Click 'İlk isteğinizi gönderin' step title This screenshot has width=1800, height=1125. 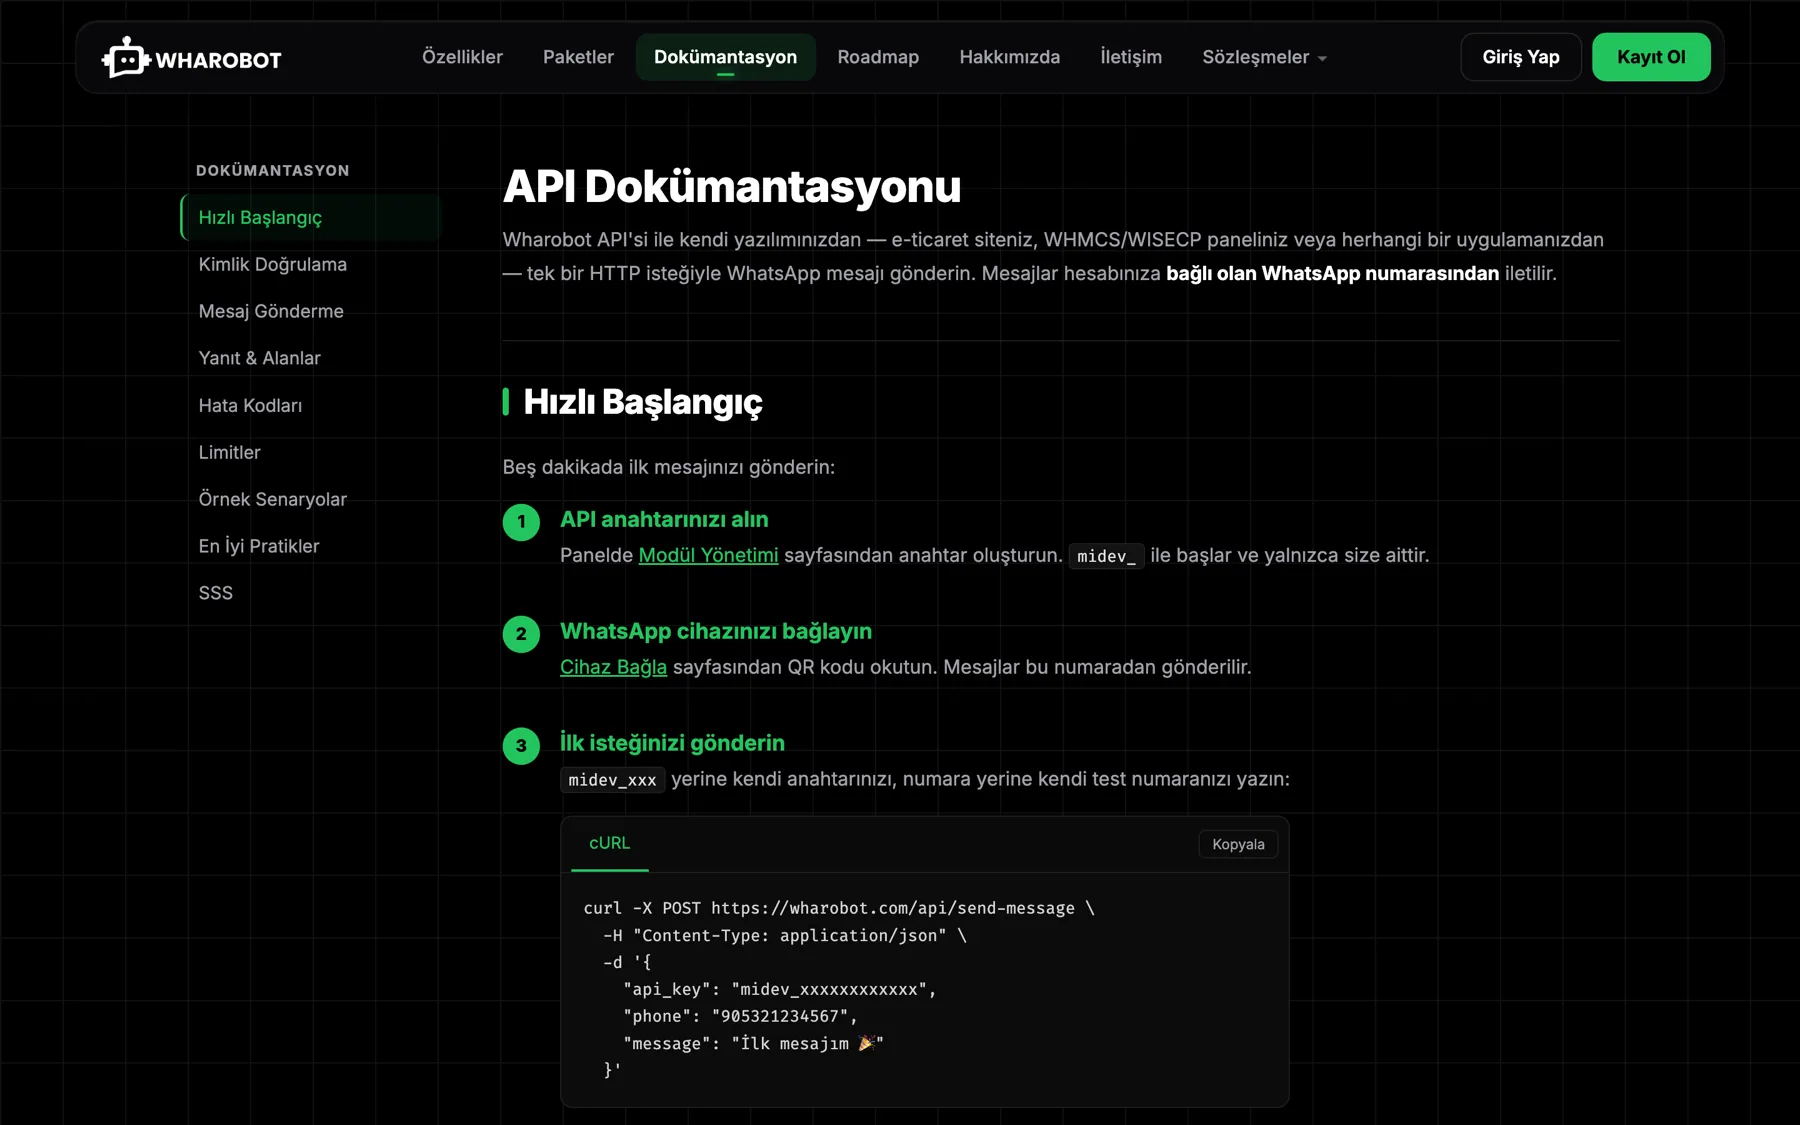pos(672,743)
